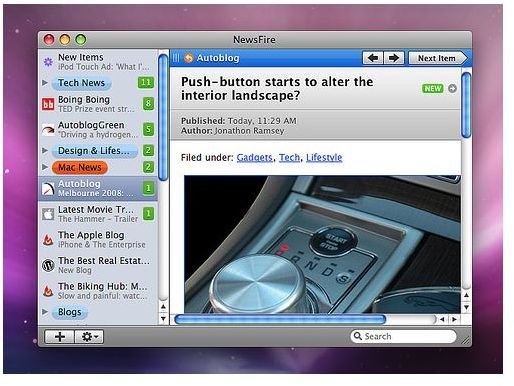Select The Biking Hub feed

point(98,291)
